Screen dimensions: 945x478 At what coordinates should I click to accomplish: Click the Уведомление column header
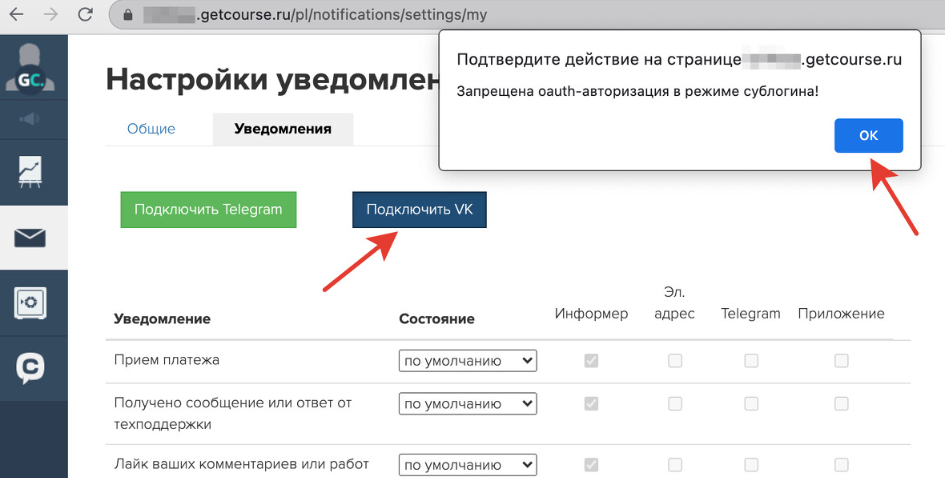point(162,319)
